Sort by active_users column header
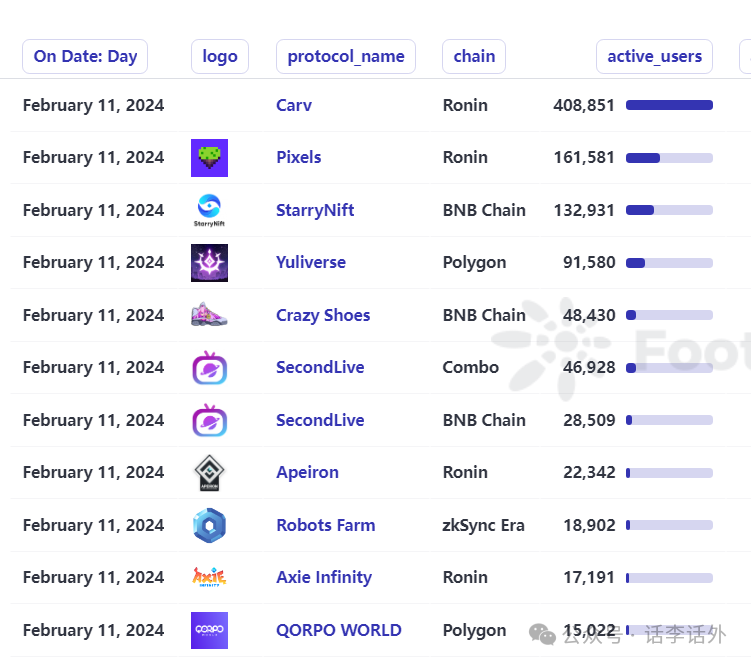This screenshot has height=665, width=751. tap(654, 57)
